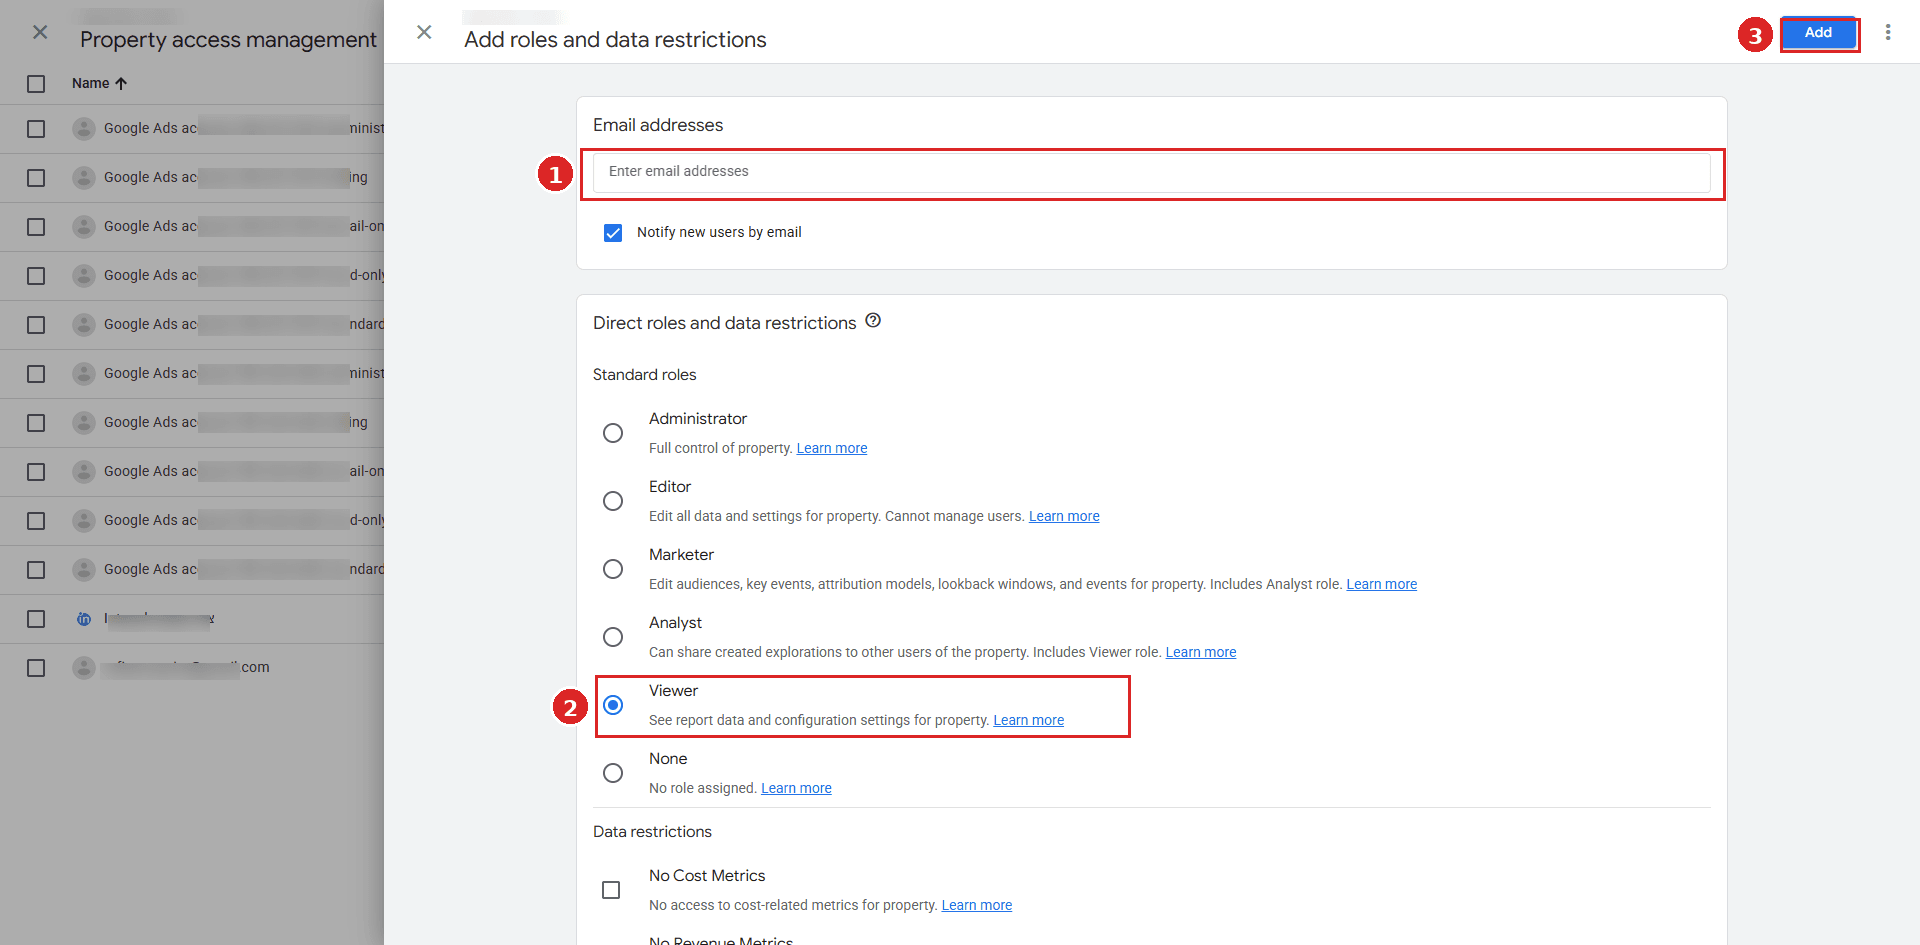Click the Add button

point(1818,33)
